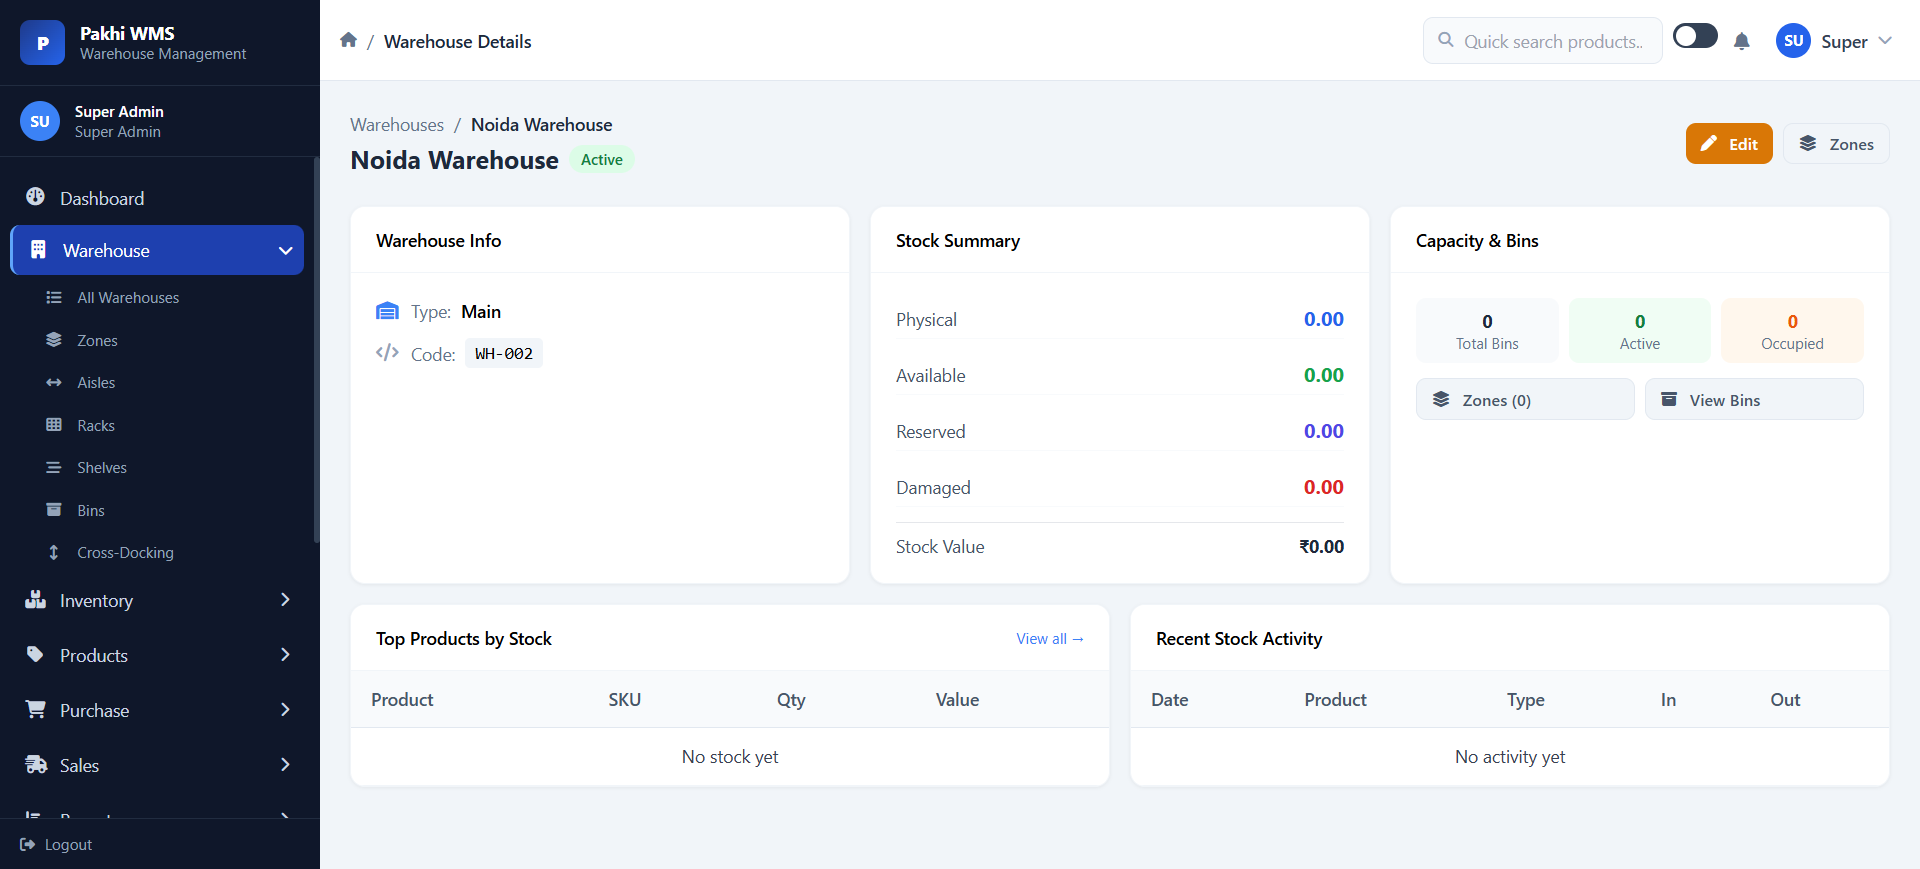
Task: Click the Logout icon
Action: pyautogui.click(x=28, y=844)
